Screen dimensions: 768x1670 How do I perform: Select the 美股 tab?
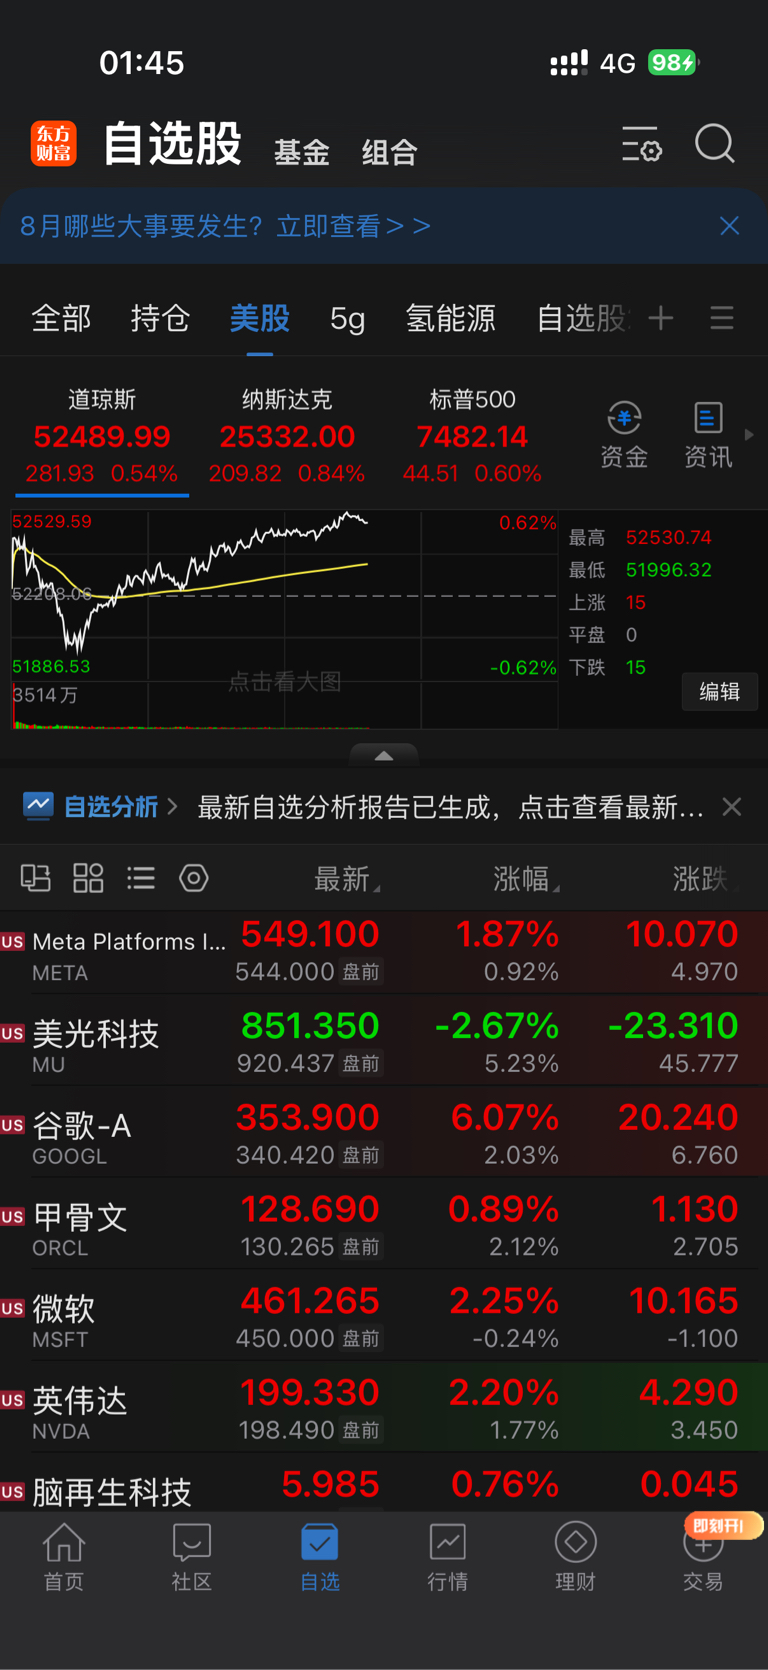pos(260,319)
